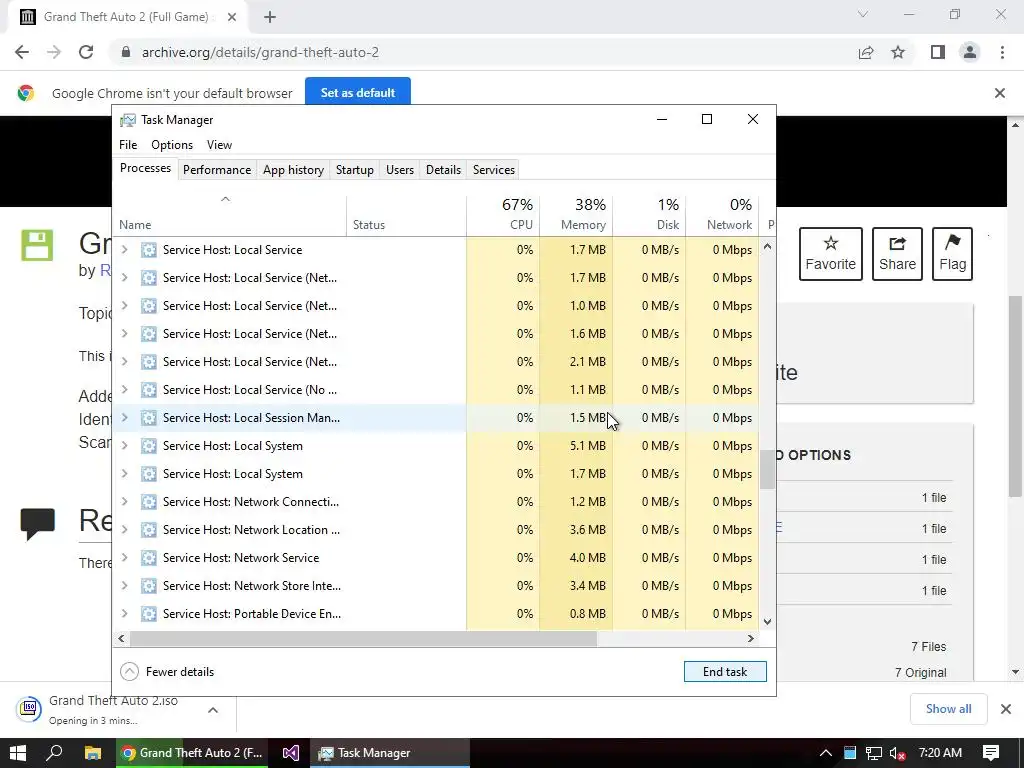The image size is (1024, 768).
Task: Expand Service Host: Portable Device Enumerator row
Action: pos(124,613)
